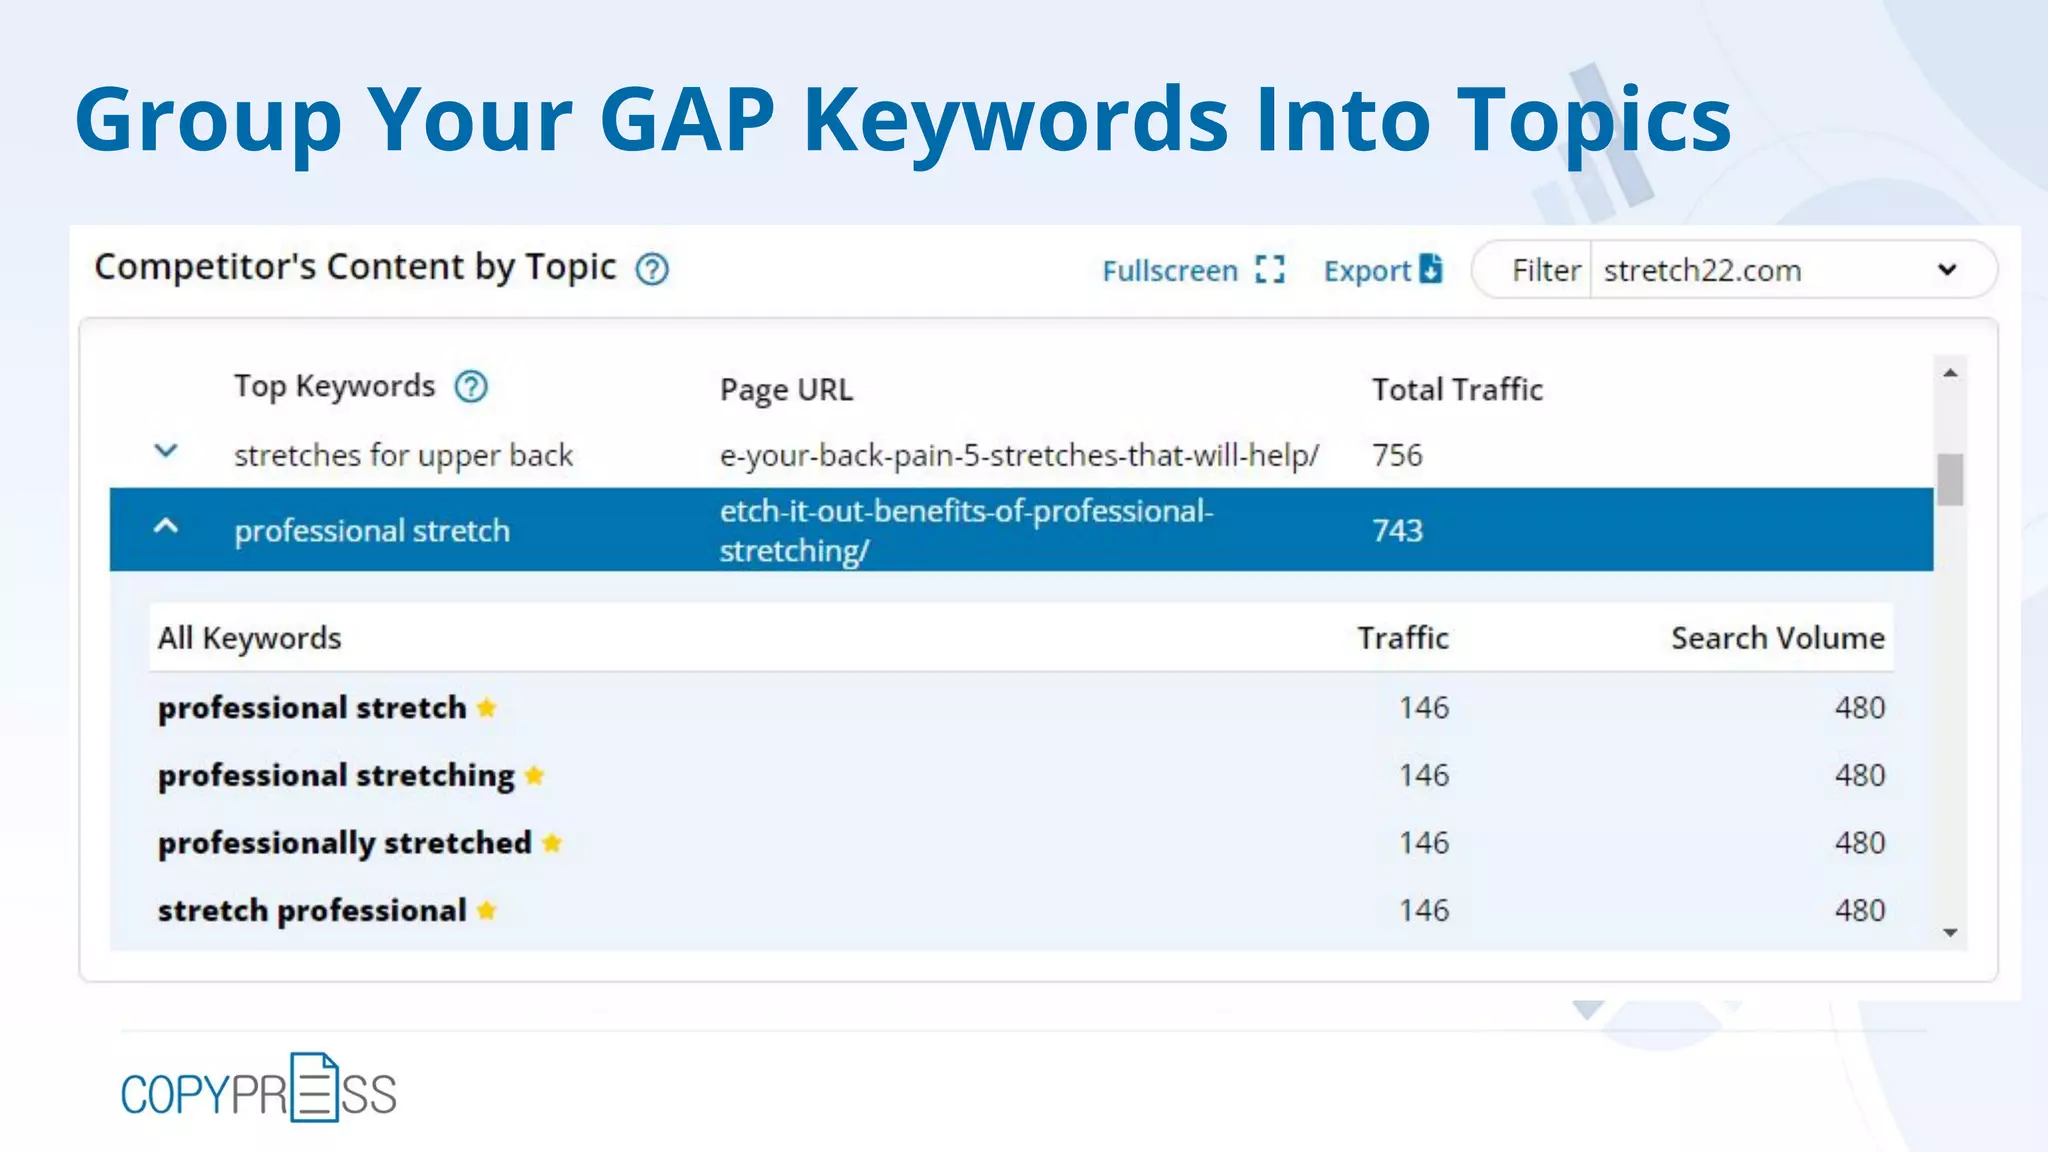Click total traffic value 756
Image resolution: width=2048 pixels, height=1152 pixels.
tap(1397, 456)
